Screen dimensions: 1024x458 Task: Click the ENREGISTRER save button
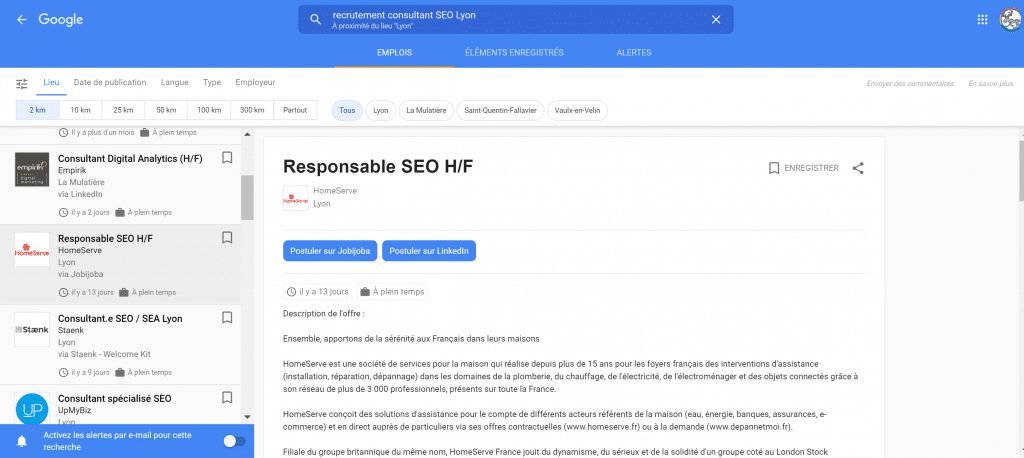pos(804,168)
